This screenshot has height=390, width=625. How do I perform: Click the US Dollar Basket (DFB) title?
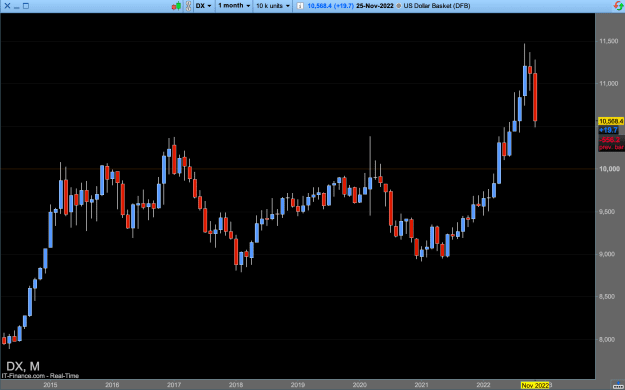pyautogui.click(x=436, y=6)
